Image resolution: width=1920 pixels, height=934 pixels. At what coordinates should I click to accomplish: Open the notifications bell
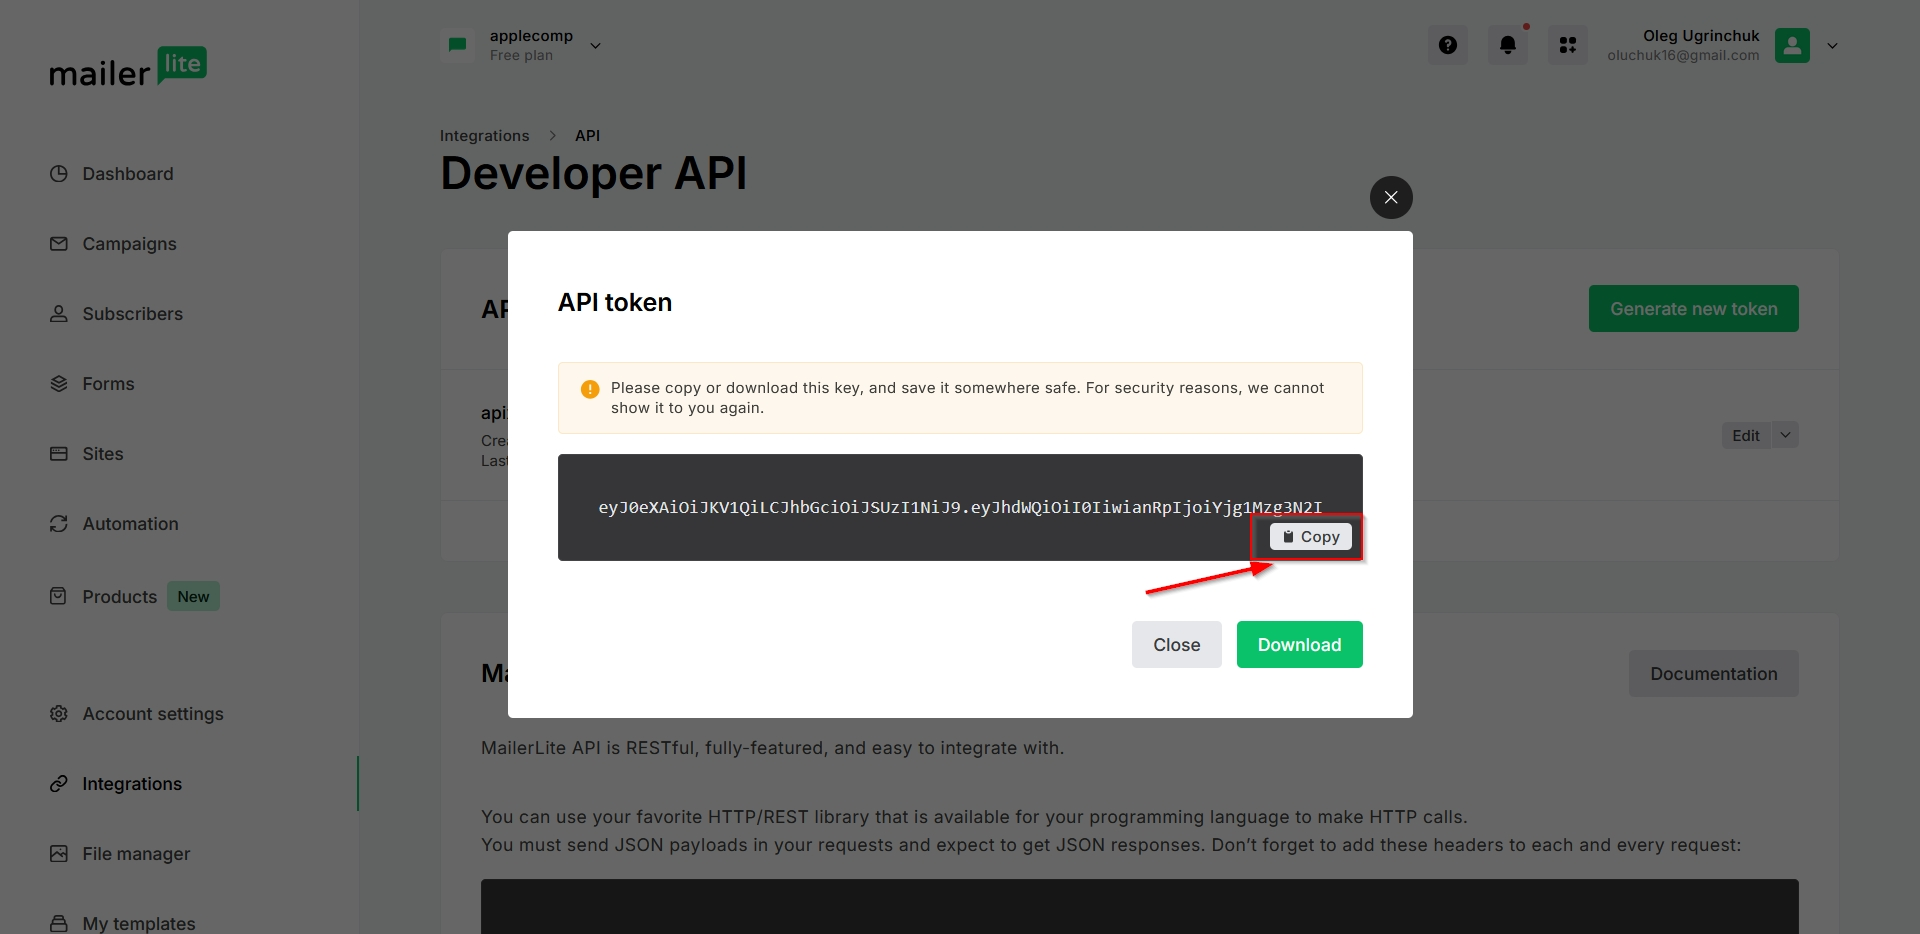1508,45
